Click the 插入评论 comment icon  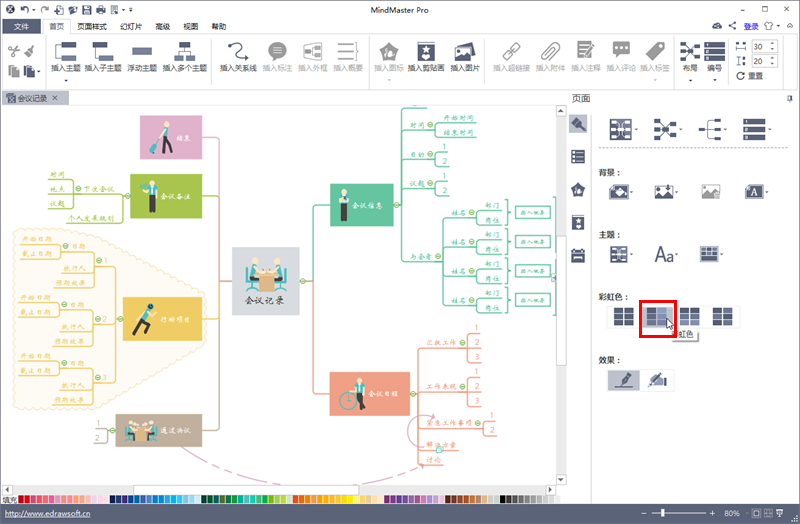click(x=621, y=50)
